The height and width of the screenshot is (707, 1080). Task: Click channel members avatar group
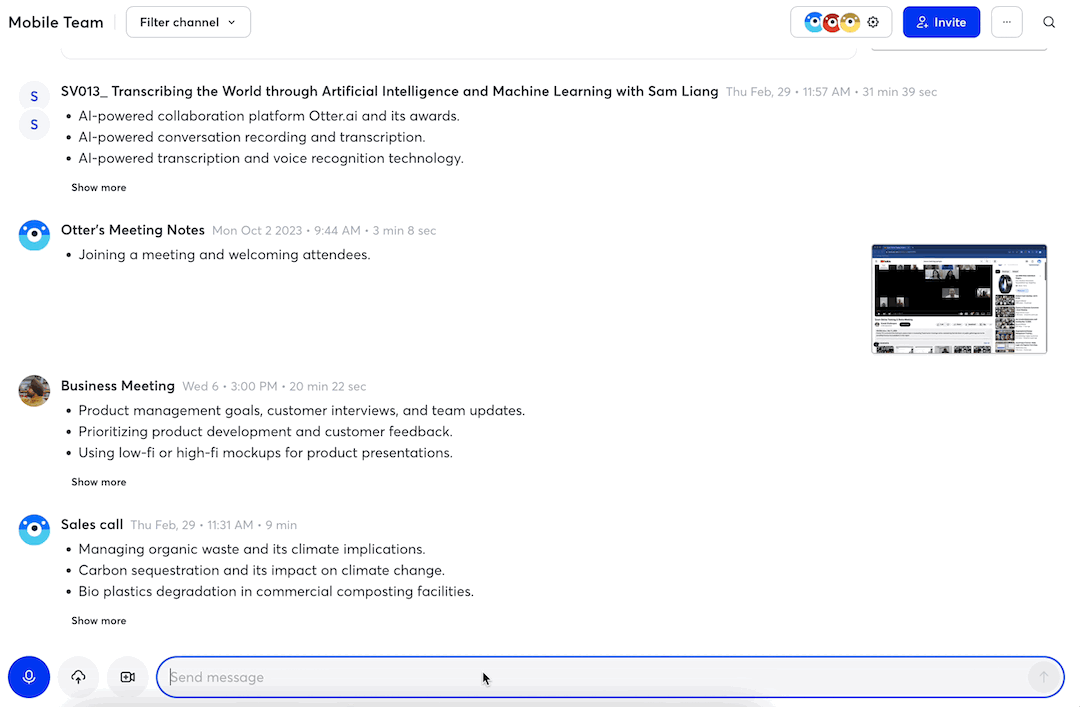pyautogui.click(x=832, y=22)
